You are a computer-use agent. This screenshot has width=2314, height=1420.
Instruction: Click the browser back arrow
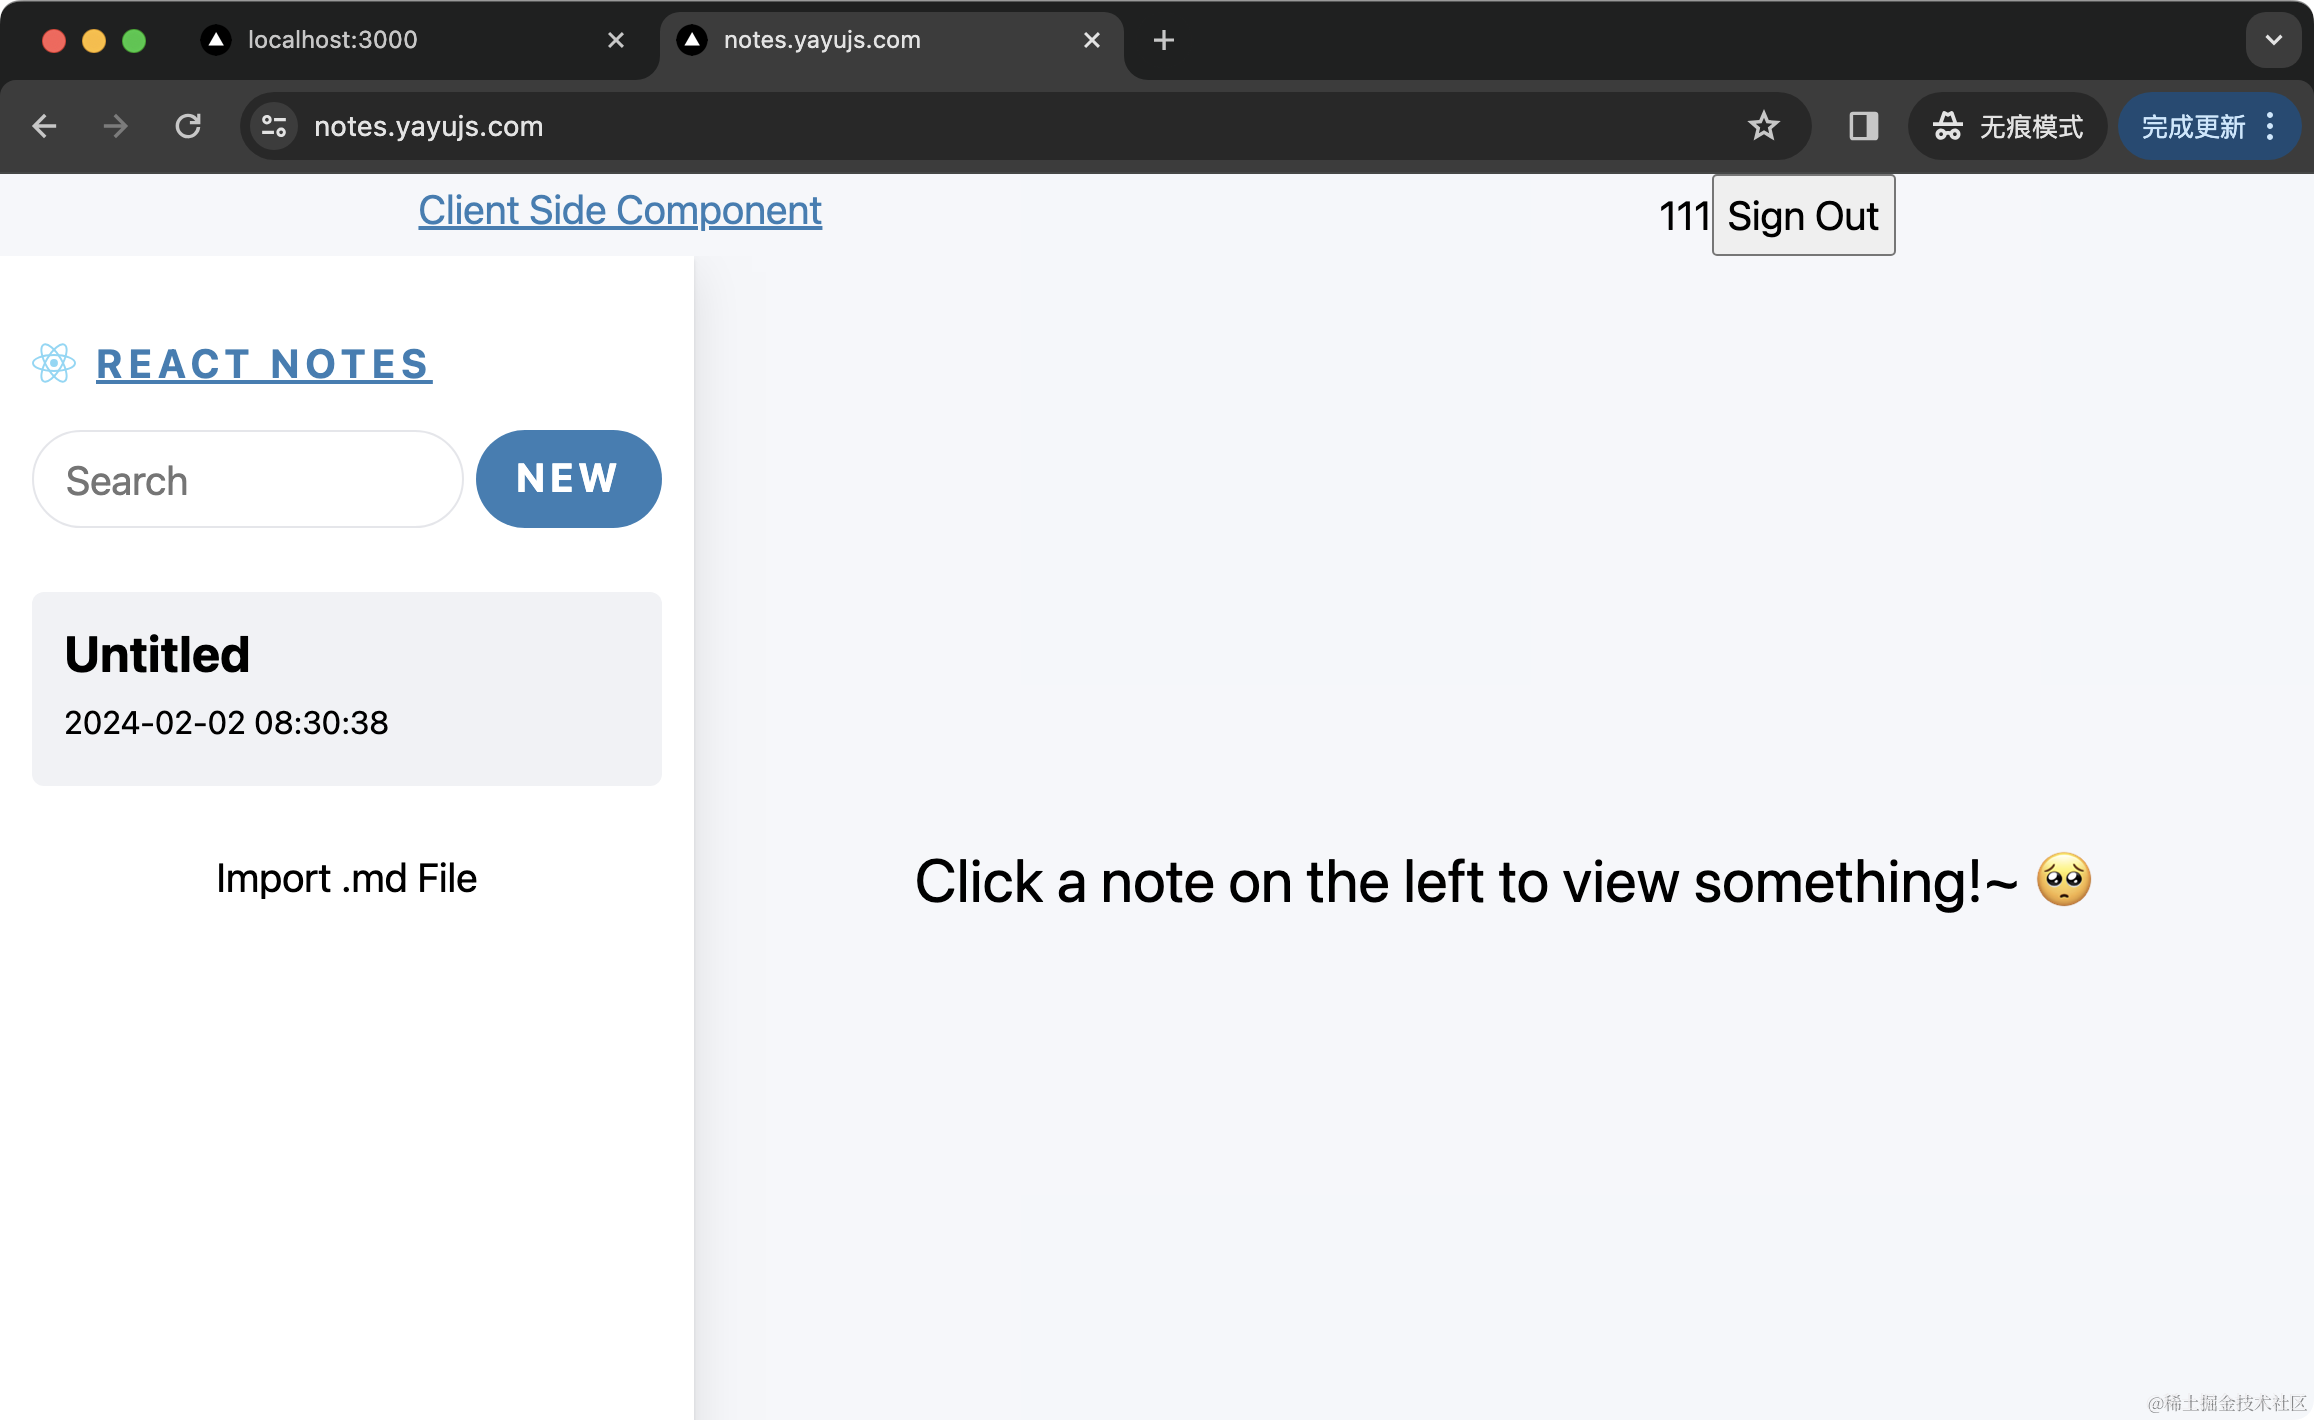44,126
